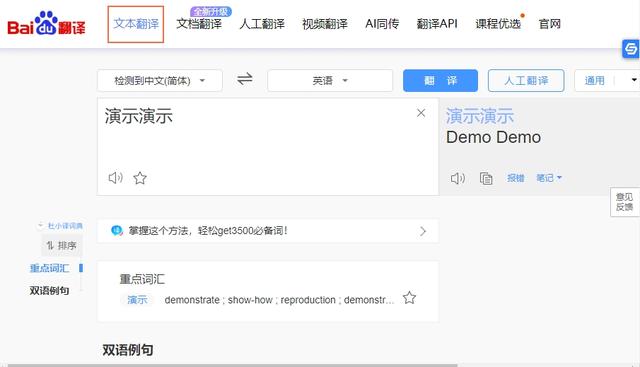Screen dimensions: 640x367
Task: Click the 排序 sort button
Action: 62,245
